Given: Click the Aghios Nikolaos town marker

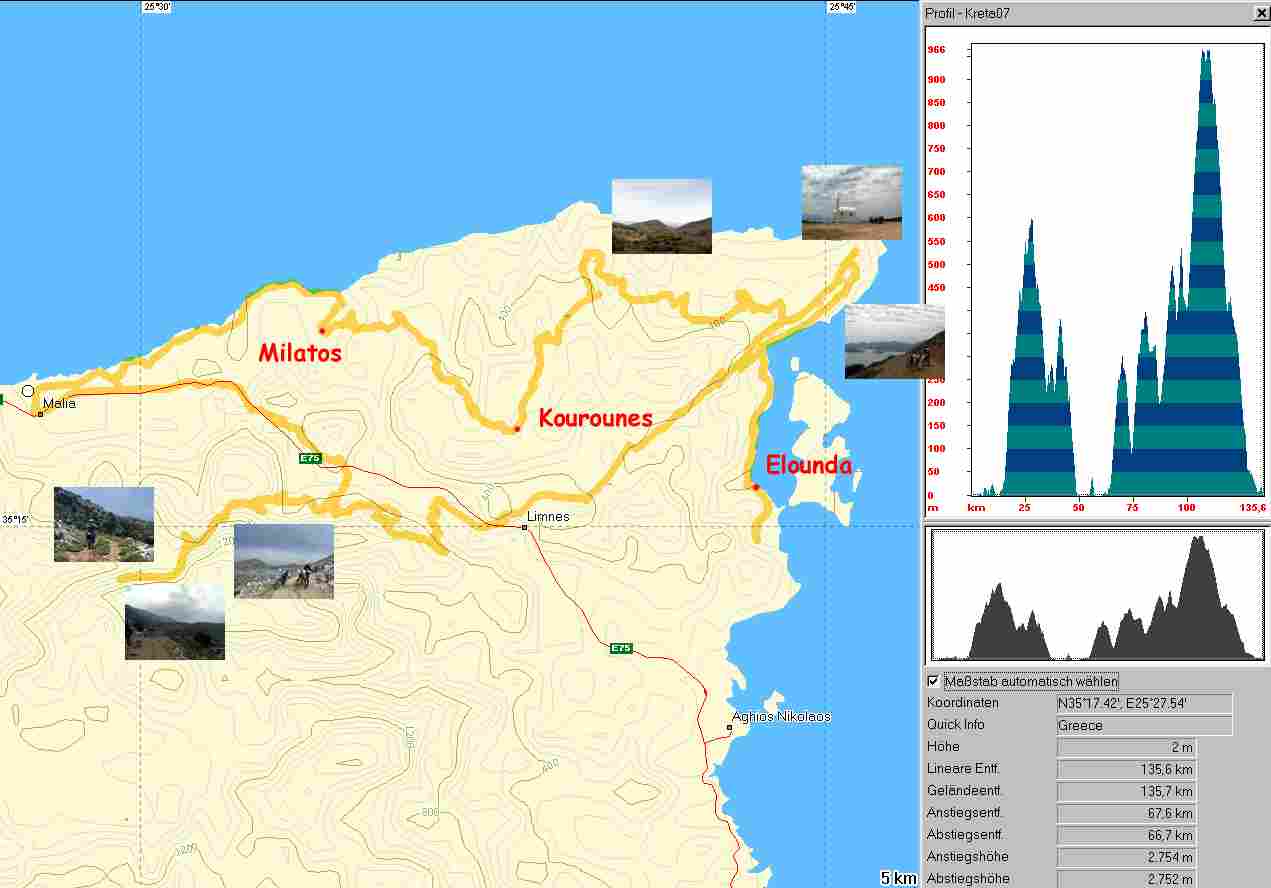Looking at the screenshot, I should coord(730,728).
